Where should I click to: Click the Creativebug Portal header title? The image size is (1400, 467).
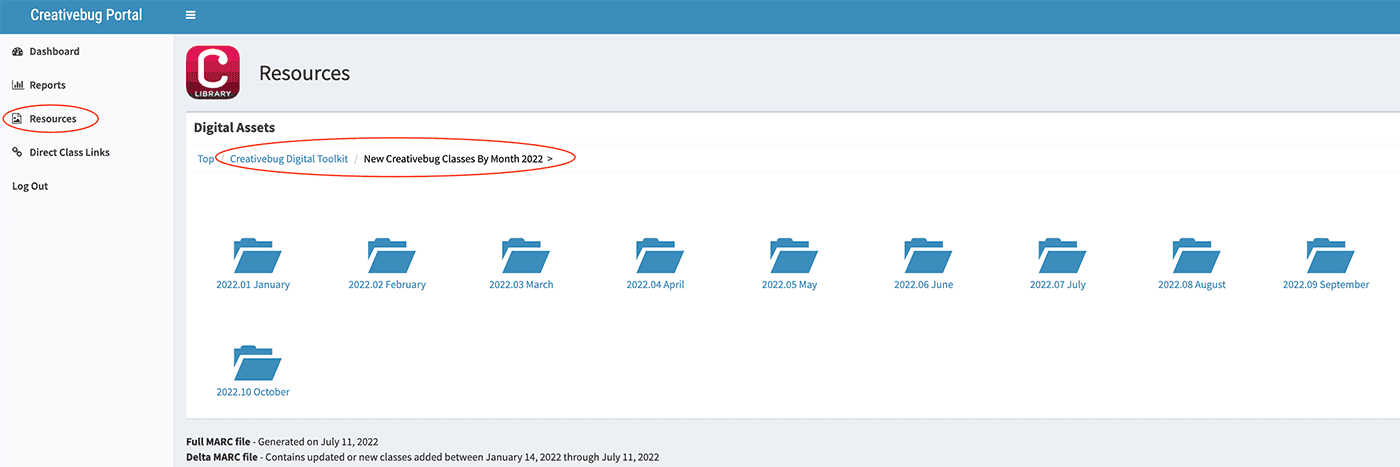pos(87,16)
